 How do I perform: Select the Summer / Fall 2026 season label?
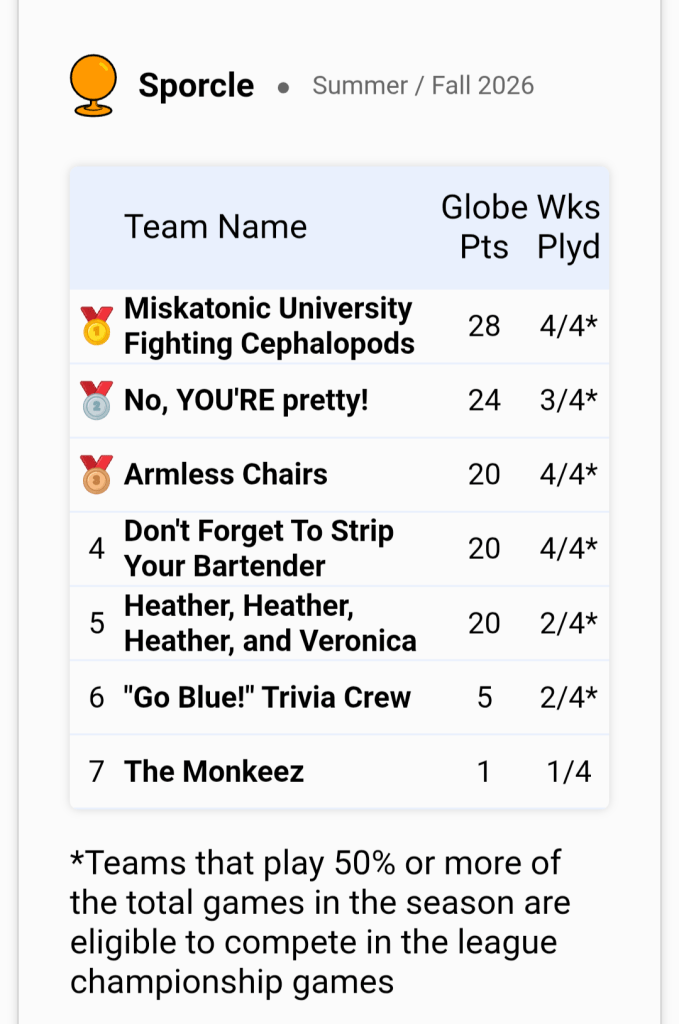tap(423, 86)
